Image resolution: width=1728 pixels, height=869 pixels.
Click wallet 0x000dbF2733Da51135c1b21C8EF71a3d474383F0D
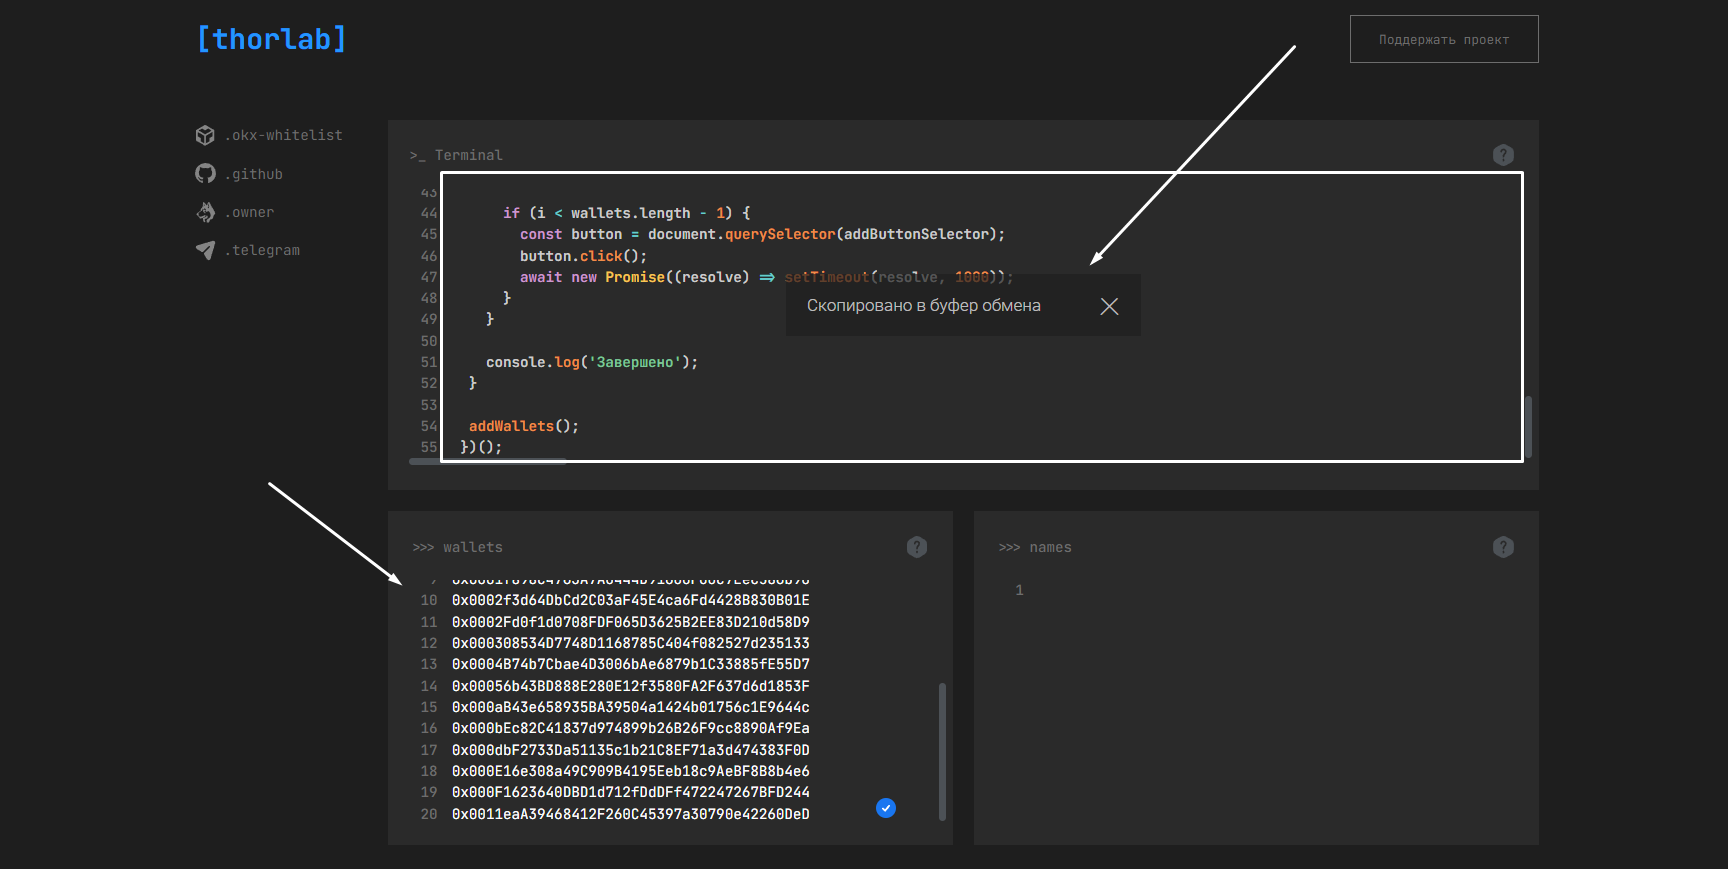tap(630, 750)
